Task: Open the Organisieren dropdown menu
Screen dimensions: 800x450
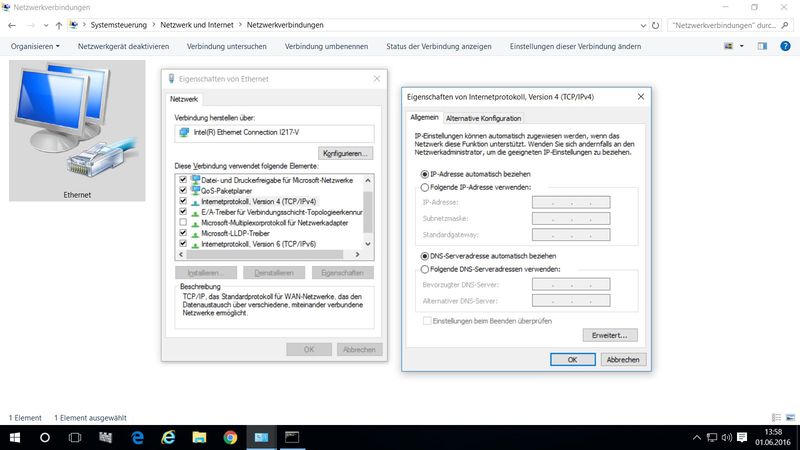Action: pyautogui.click(x=35, y=46)
